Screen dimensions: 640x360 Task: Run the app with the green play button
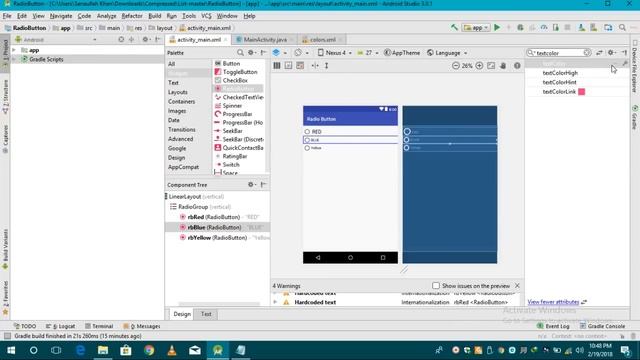click(x=497, y=28)
